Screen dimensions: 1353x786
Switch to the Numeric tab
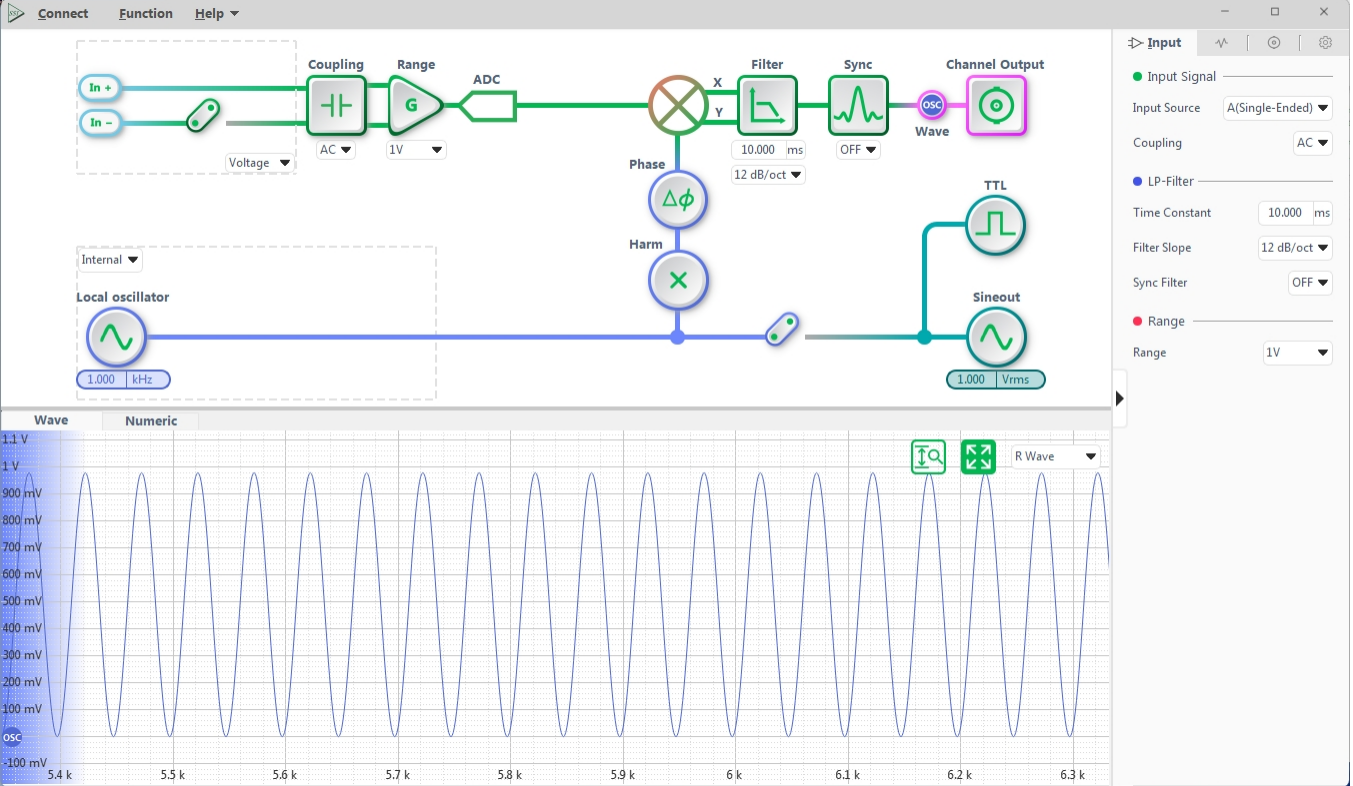[x=151, y=421]
